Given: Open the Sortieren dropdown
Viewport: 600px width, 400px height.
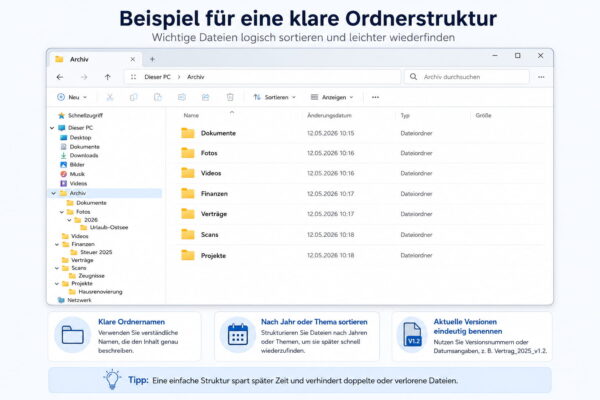Looking at the screenshot, I should (274, 97).
